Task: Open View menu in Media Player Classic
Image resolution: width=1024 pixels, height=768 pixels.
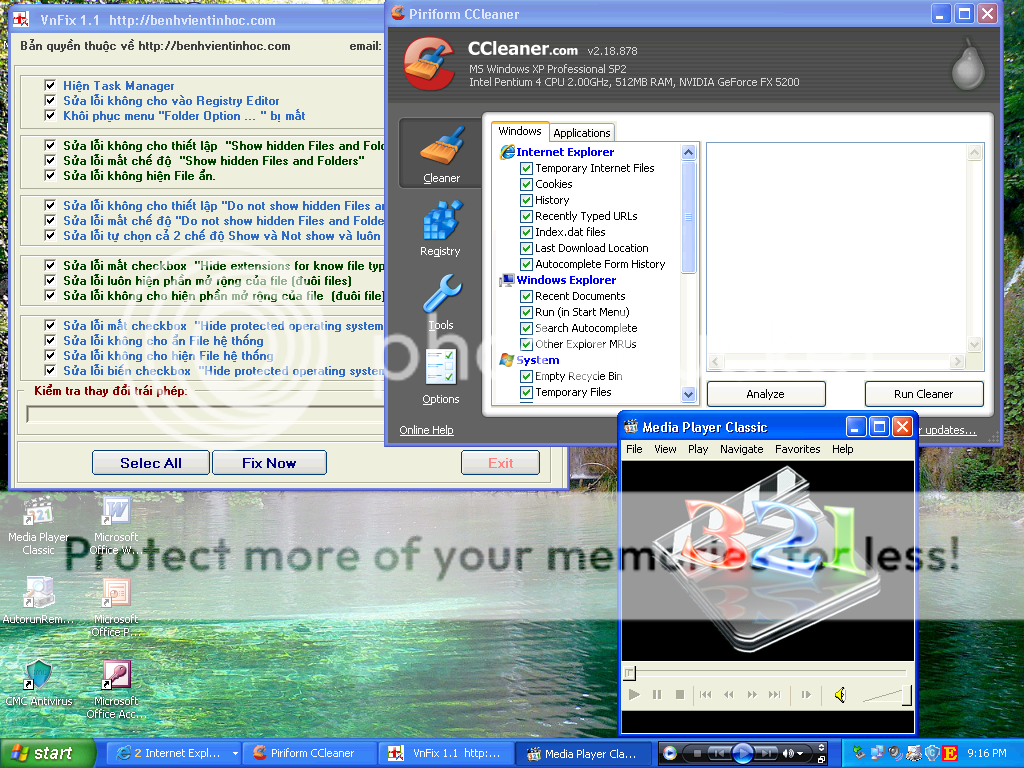Action: click(665, 449)
